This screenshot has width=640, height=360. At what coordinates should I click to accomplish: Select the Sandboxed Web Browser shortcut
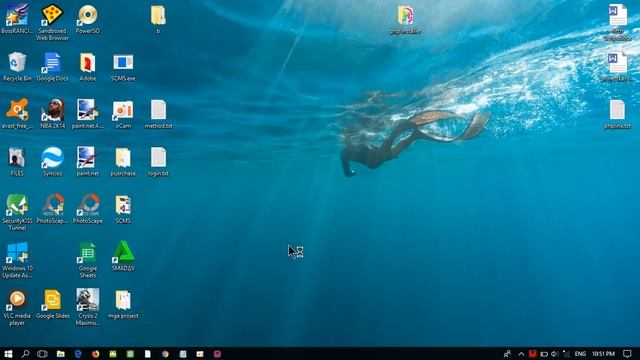click(52, 22)
